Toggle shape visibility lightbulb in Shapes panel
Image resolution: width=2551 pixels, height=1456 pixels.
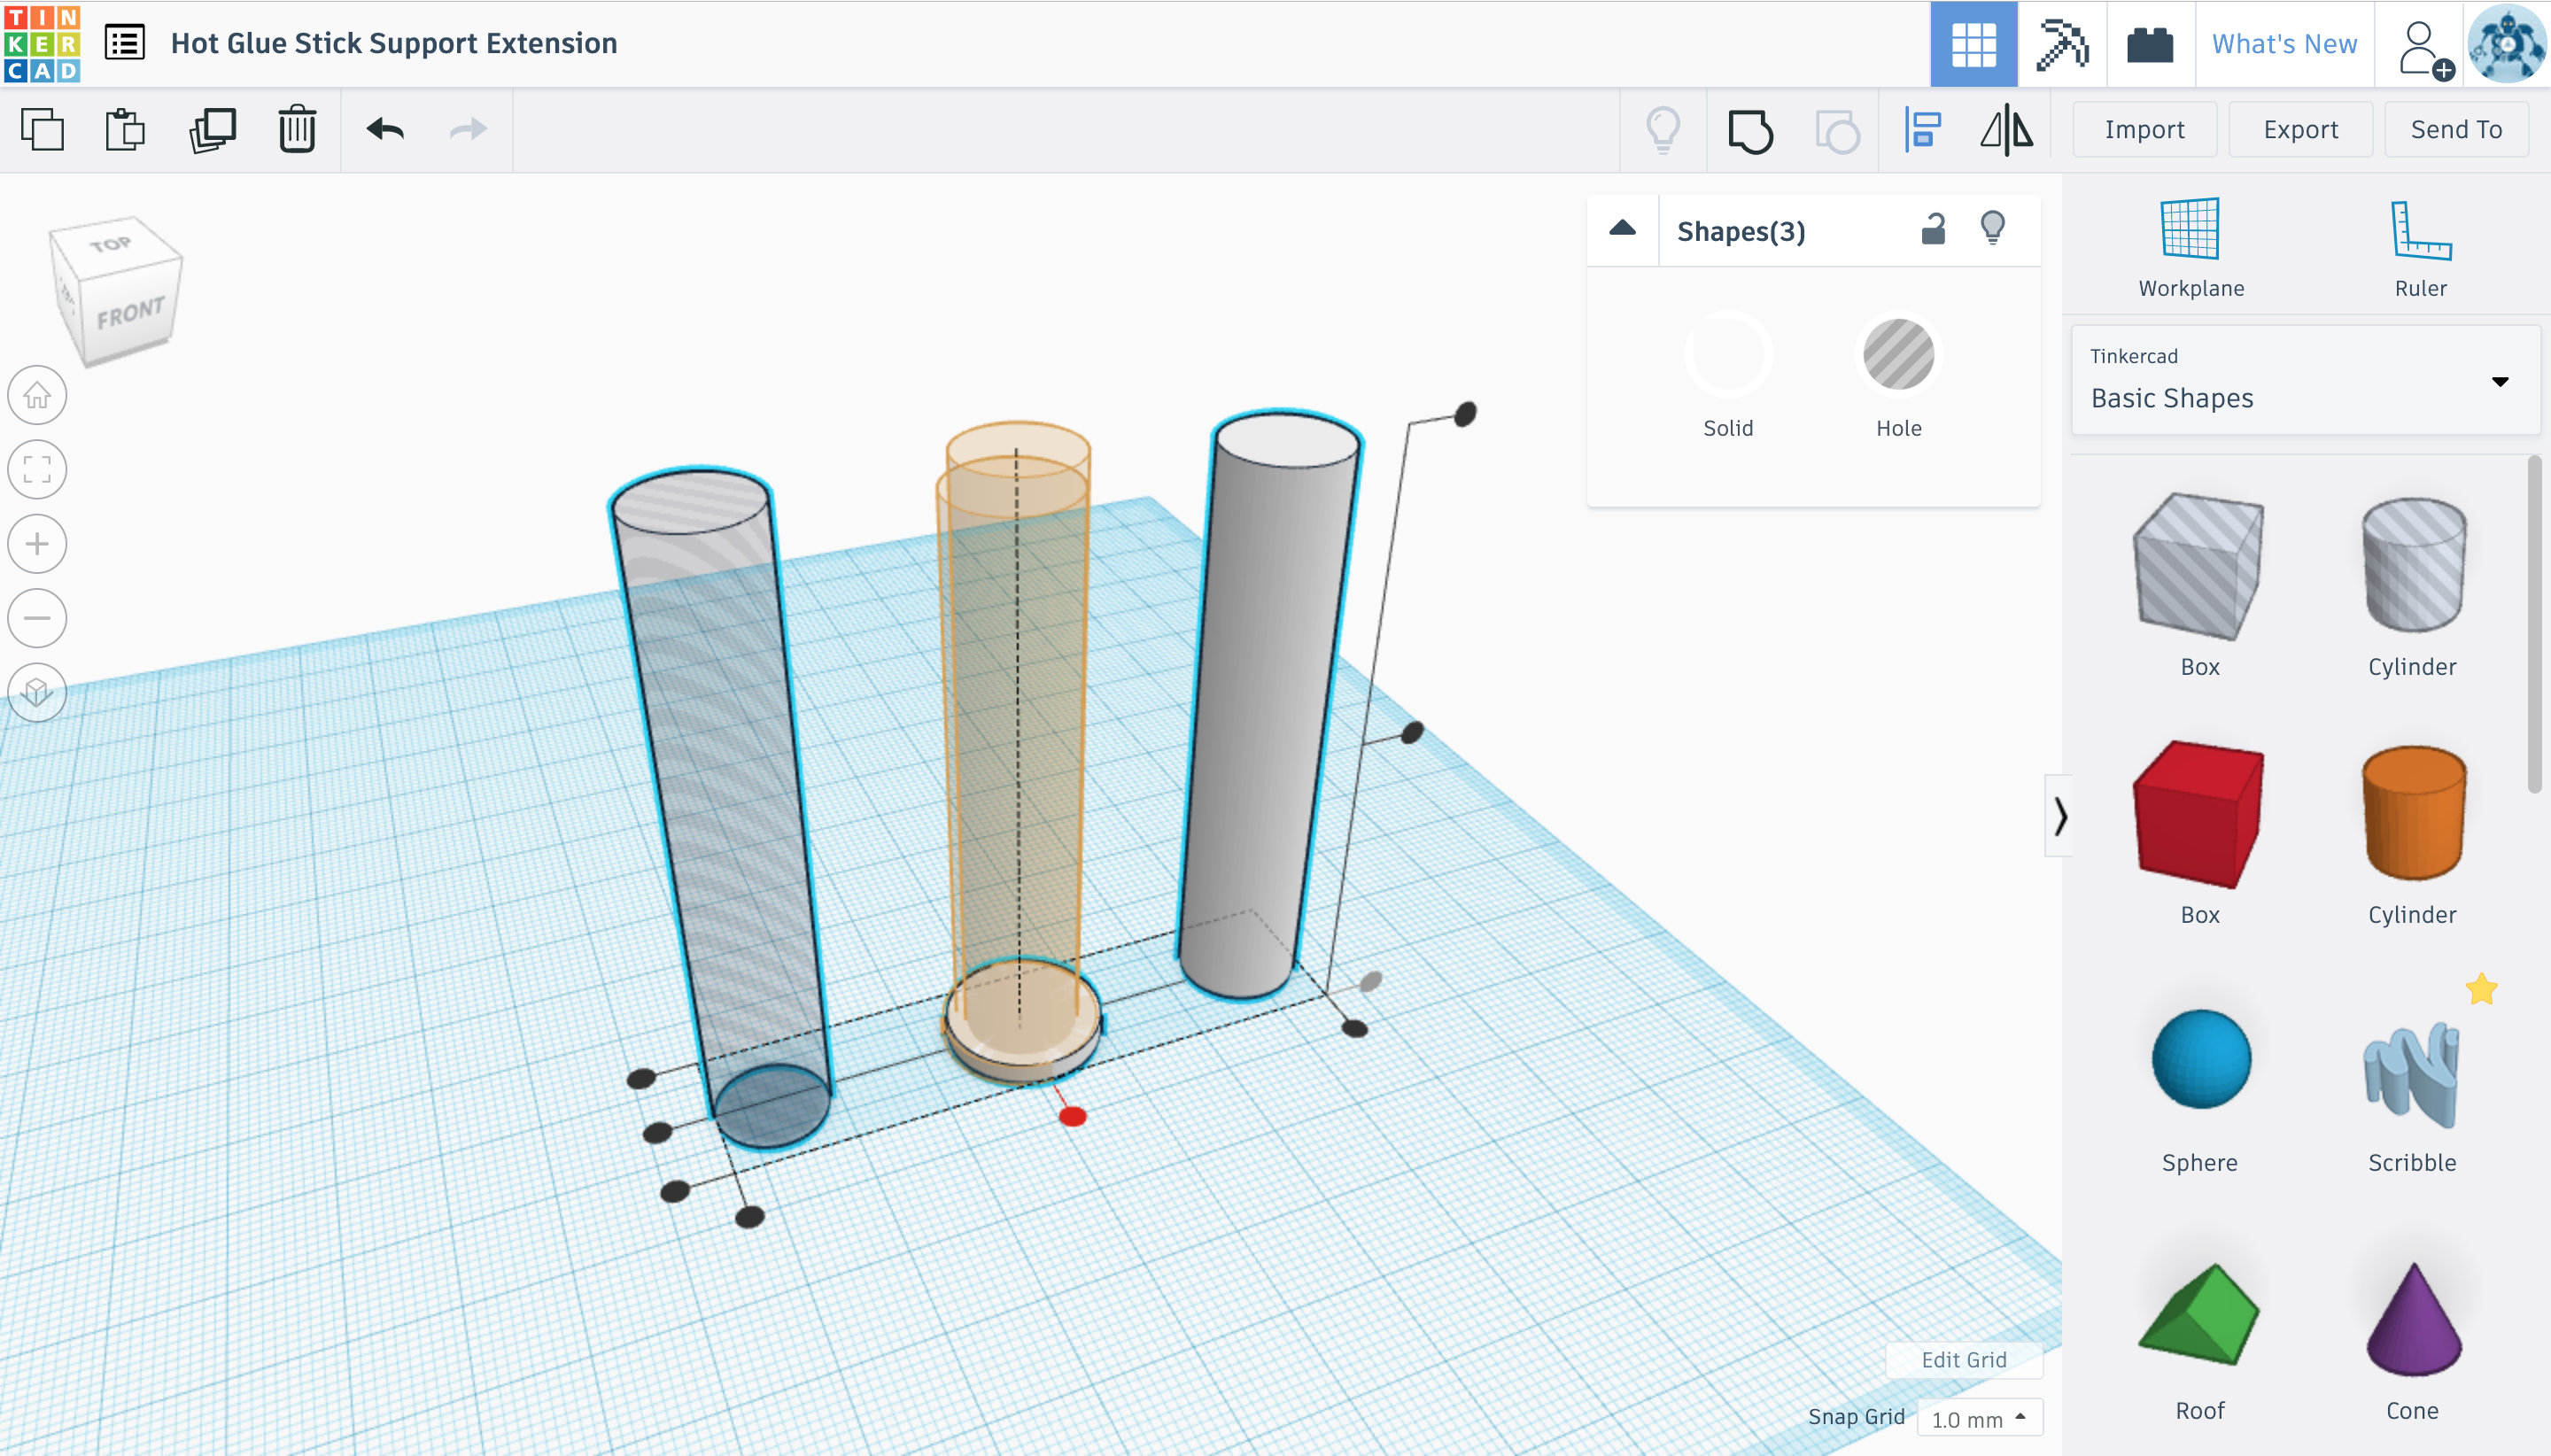tap(1992, 229)
